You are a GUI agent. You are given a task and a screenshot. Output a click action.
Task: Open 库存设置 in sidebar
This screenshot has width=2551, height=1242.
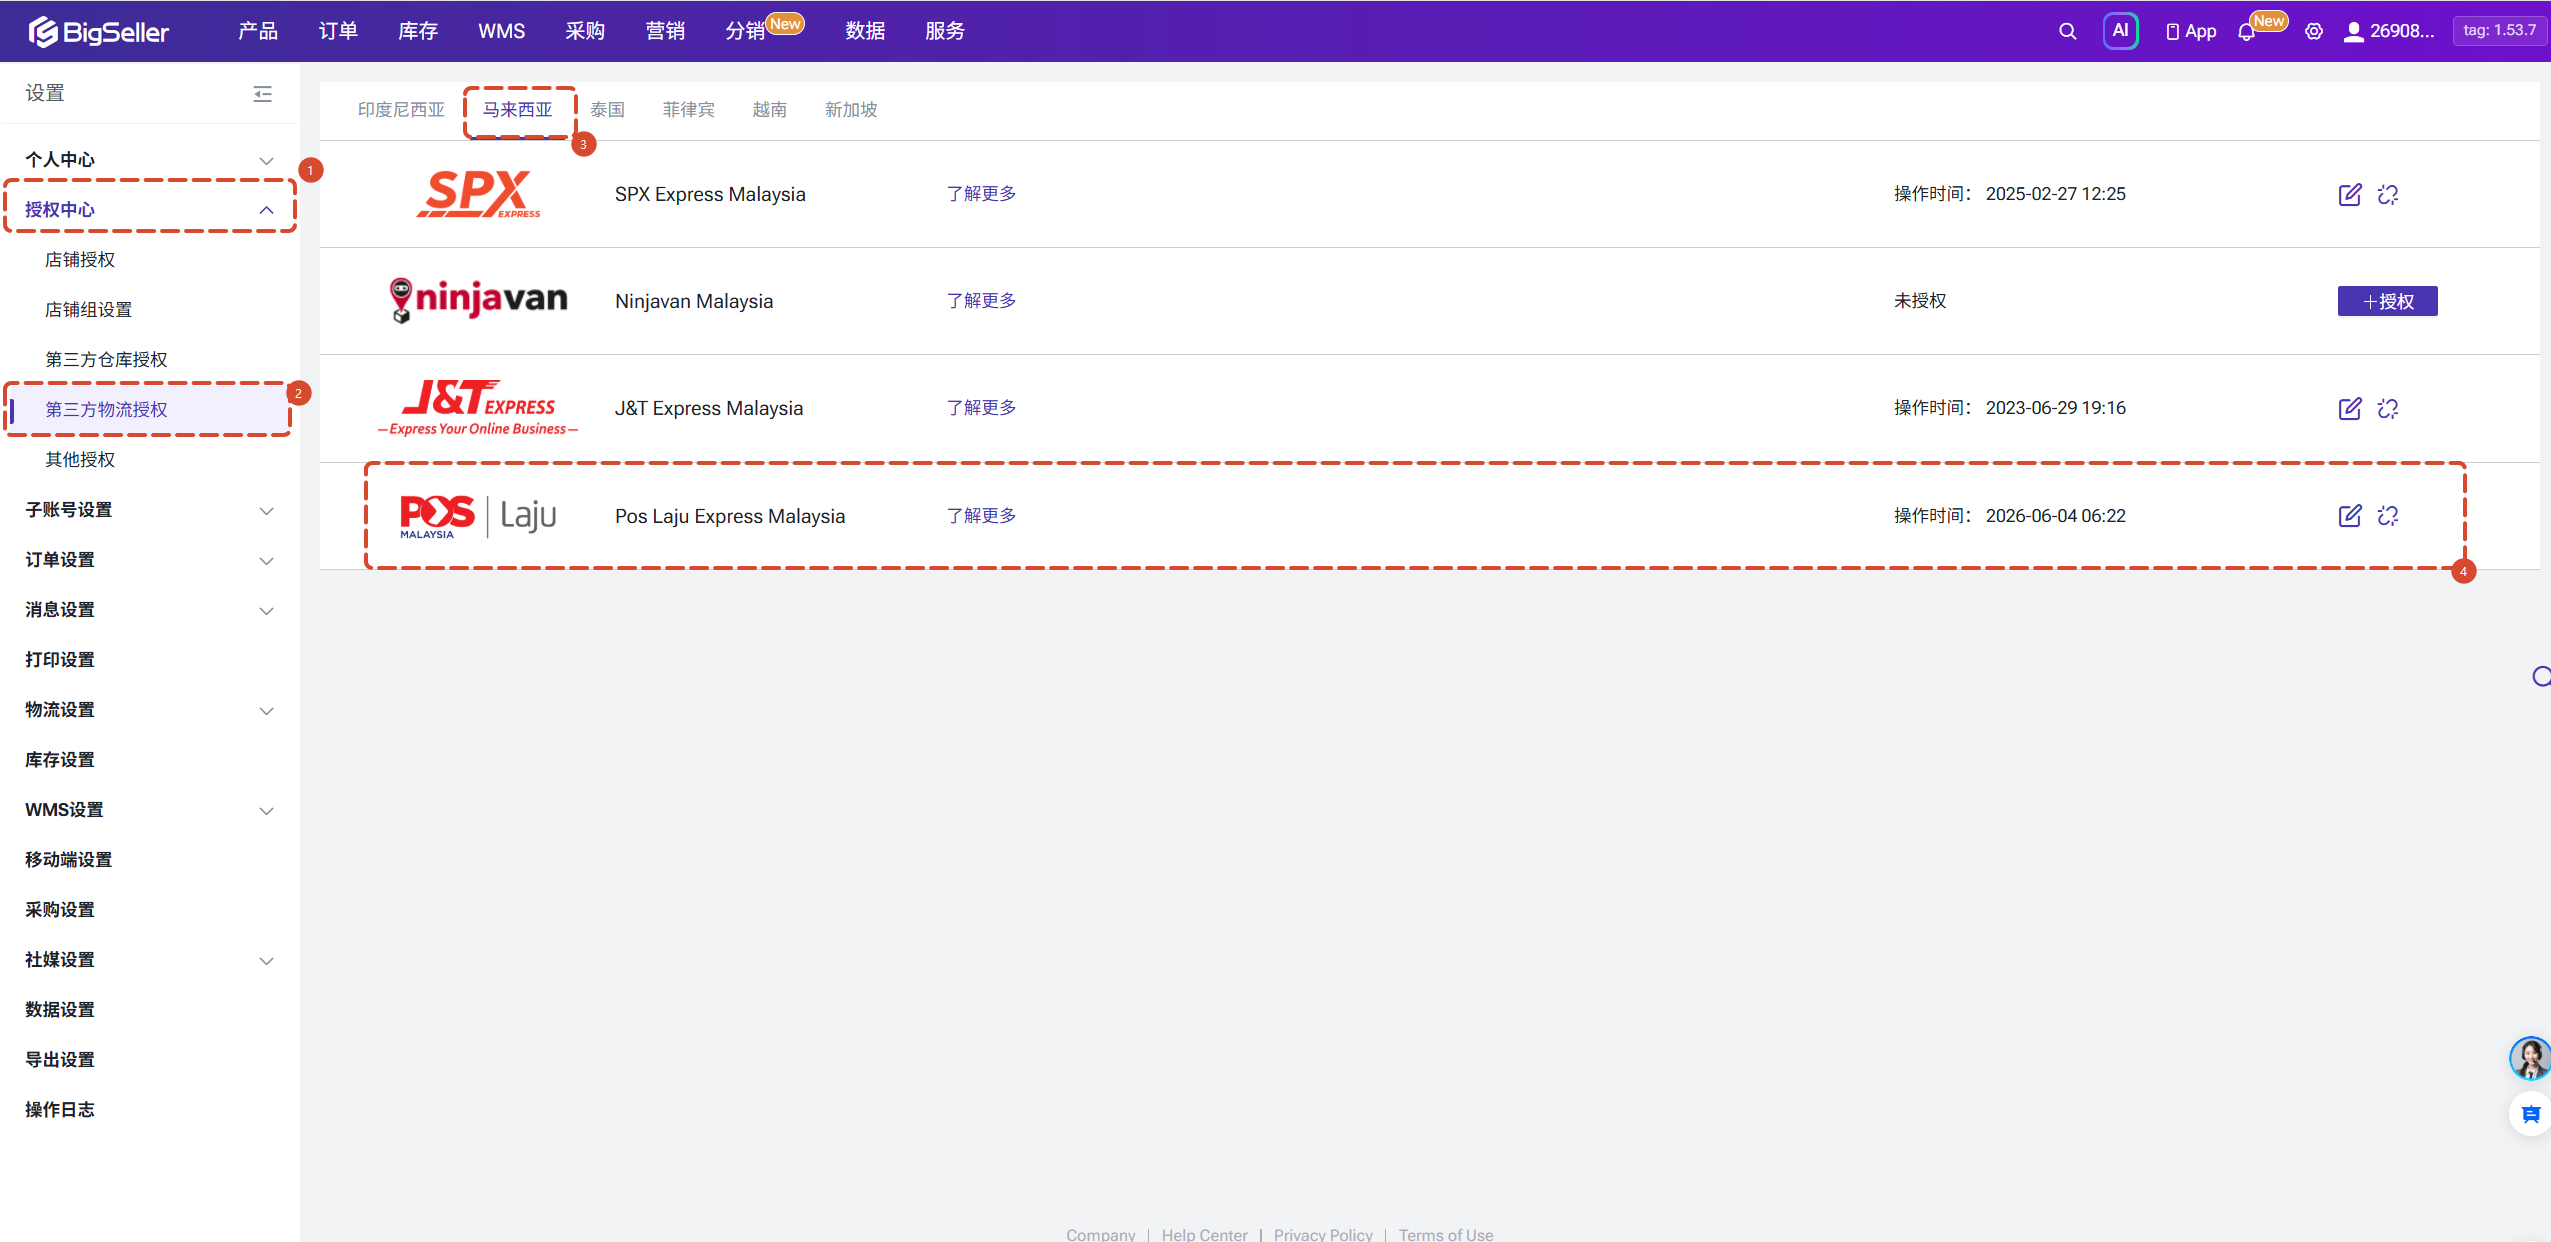click(60, 760)
